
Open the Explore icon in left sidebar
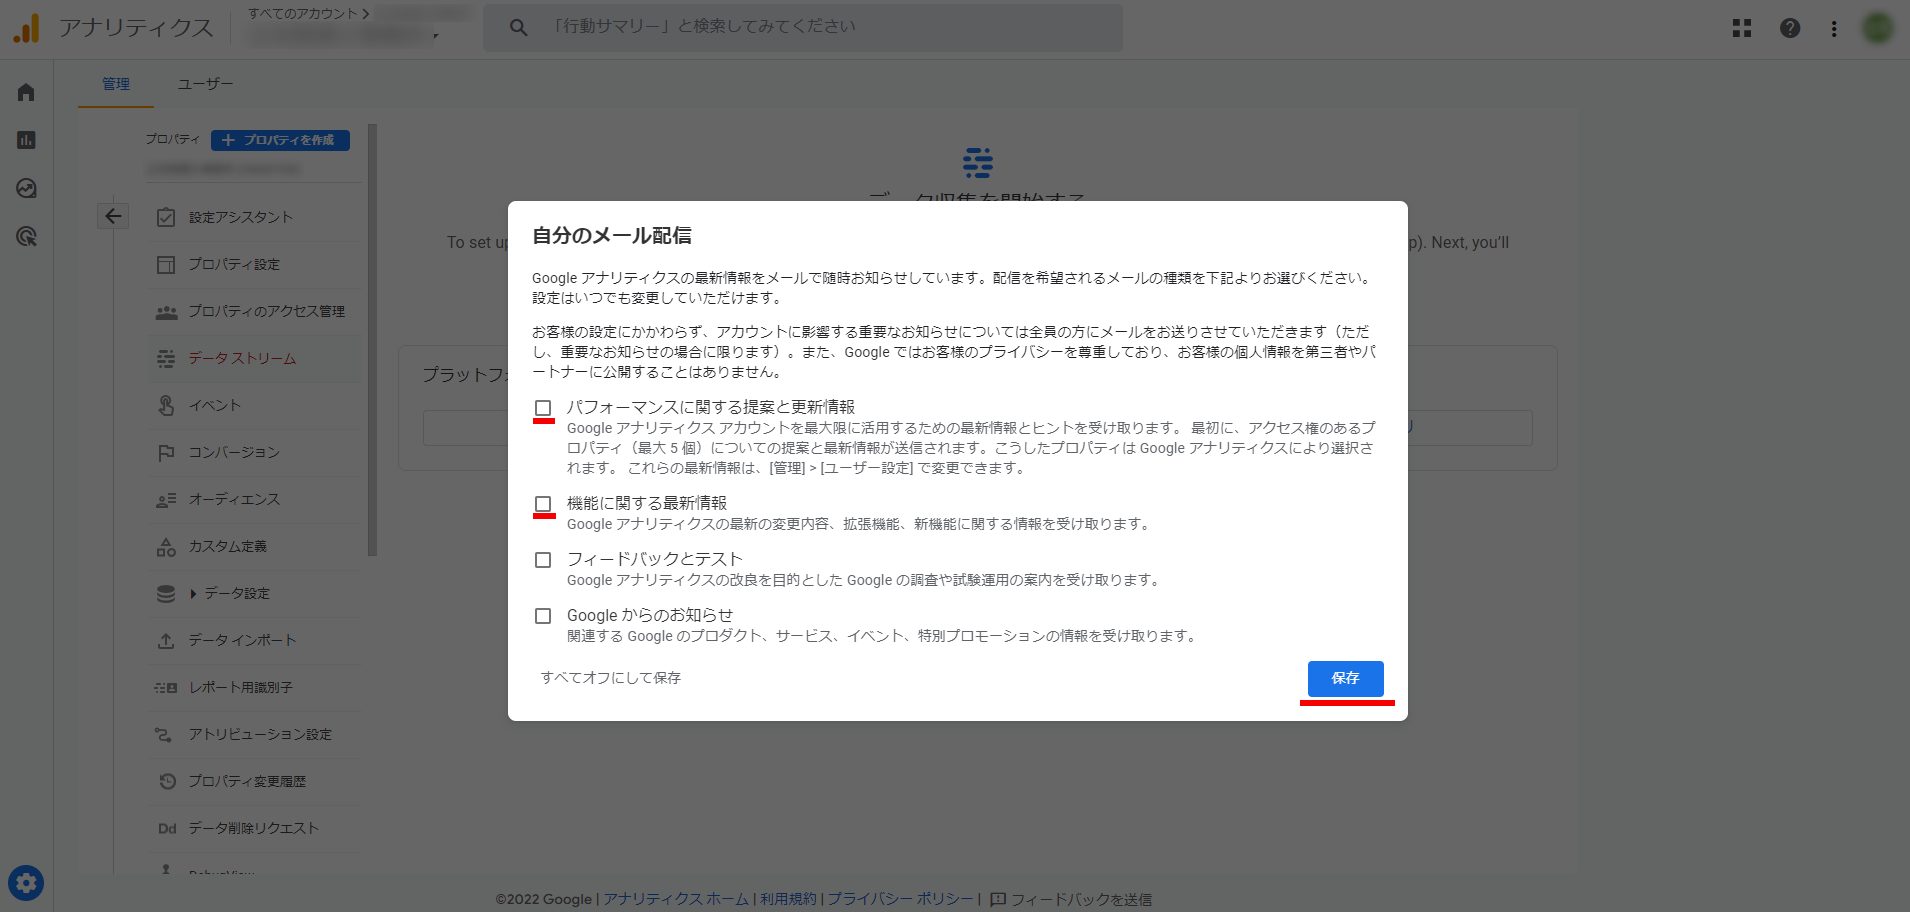point(26,188)
